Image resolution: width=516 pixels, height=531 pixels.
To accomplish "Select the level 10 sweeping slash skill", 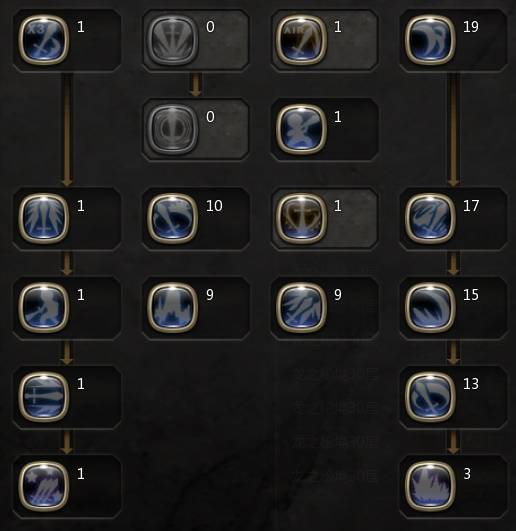I will coord(173,218).
